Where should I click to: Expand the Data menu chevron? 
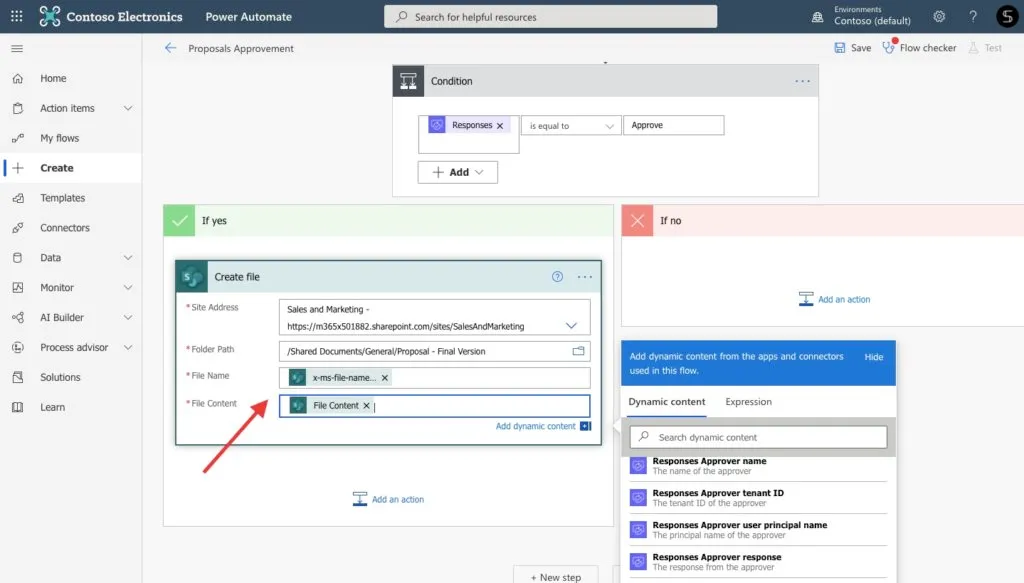128,258
